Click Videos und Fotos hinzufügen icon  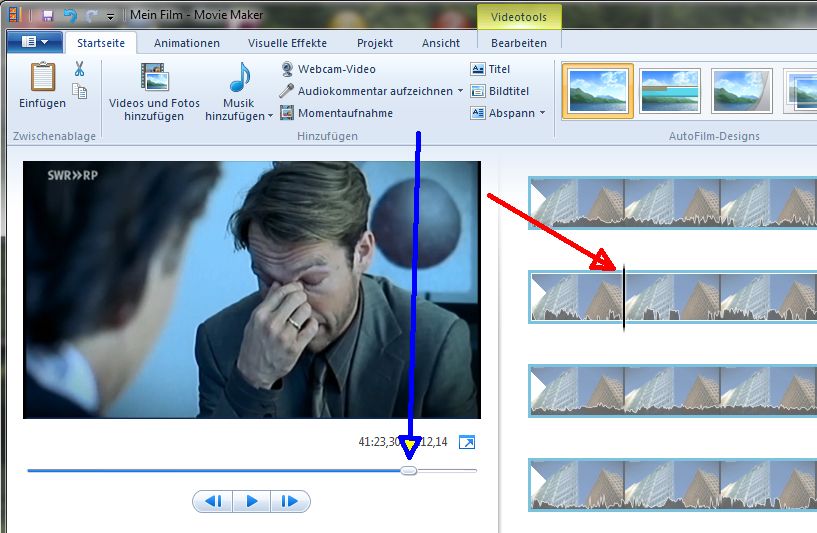pyautogui.click(x=155, y=76)
